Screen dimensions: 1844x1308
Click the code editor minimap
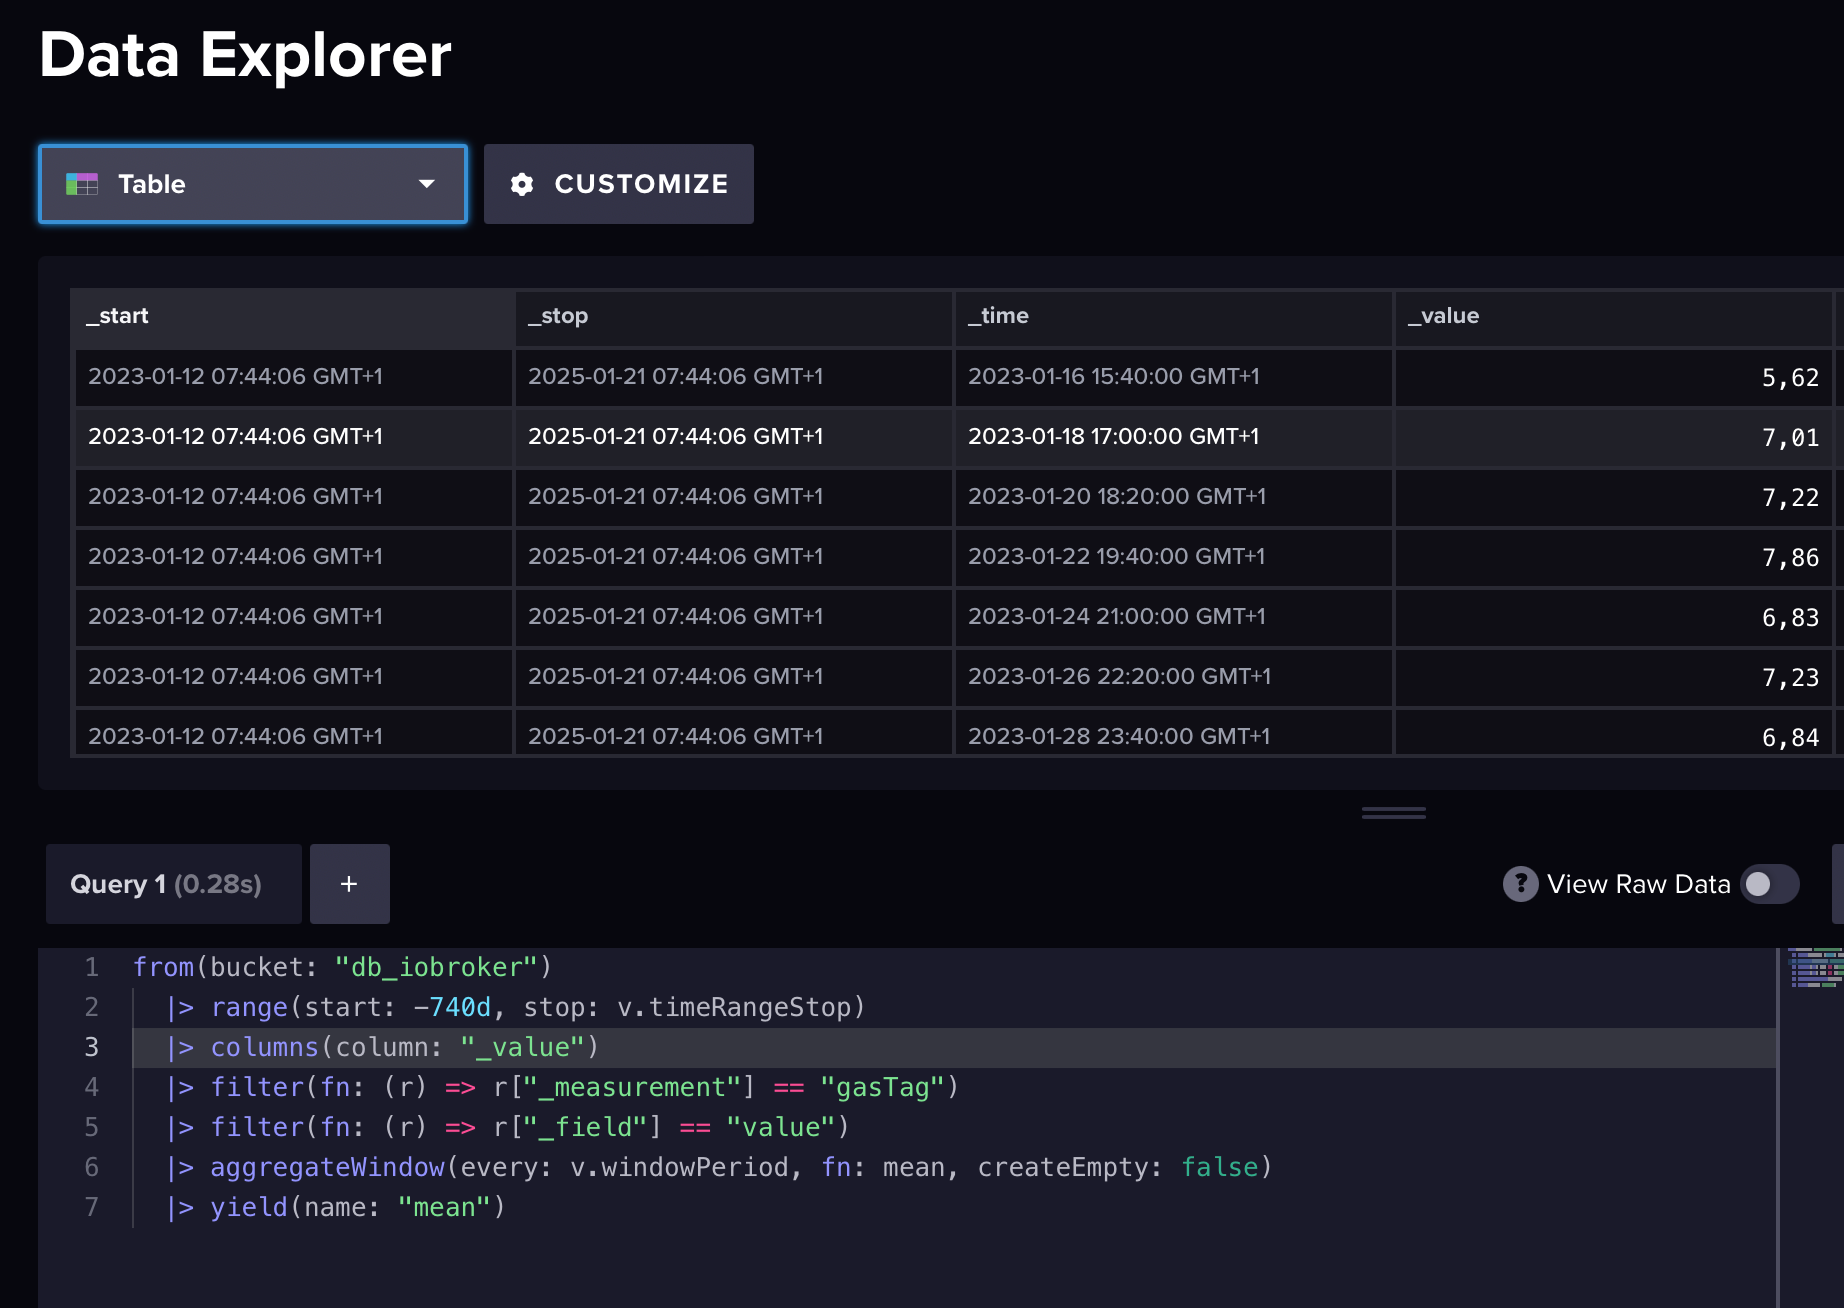[1815, 968]
